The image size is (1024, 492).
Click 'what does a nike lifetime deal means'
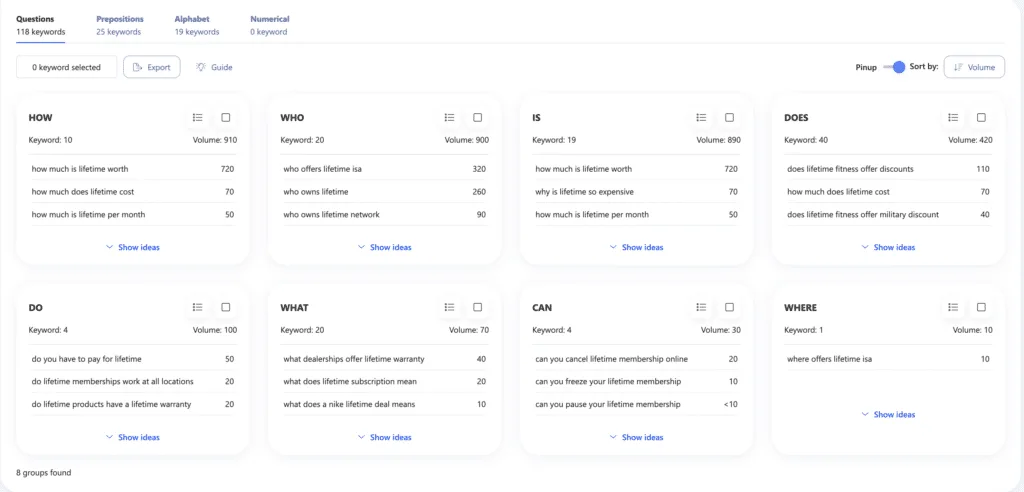click(x=349, y=404)
